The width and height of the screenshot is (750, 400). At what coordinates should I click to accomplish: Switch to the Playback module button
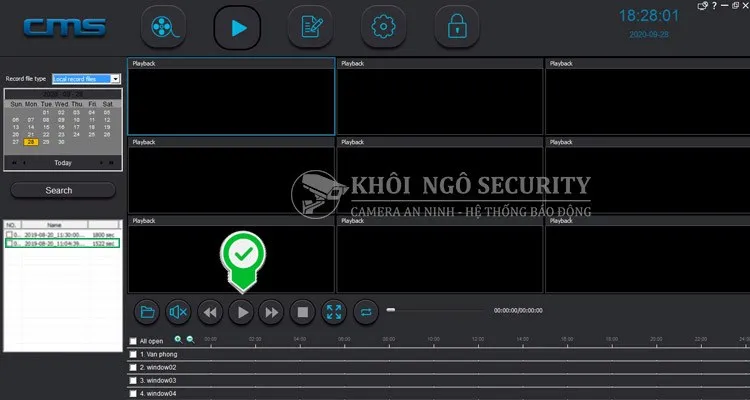click(x=237, y=27)
